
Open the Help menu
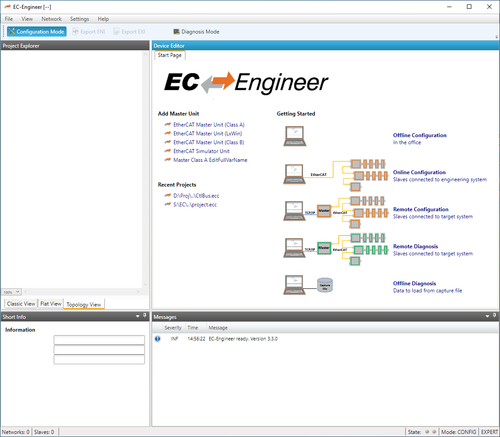[x=103, y=19]
